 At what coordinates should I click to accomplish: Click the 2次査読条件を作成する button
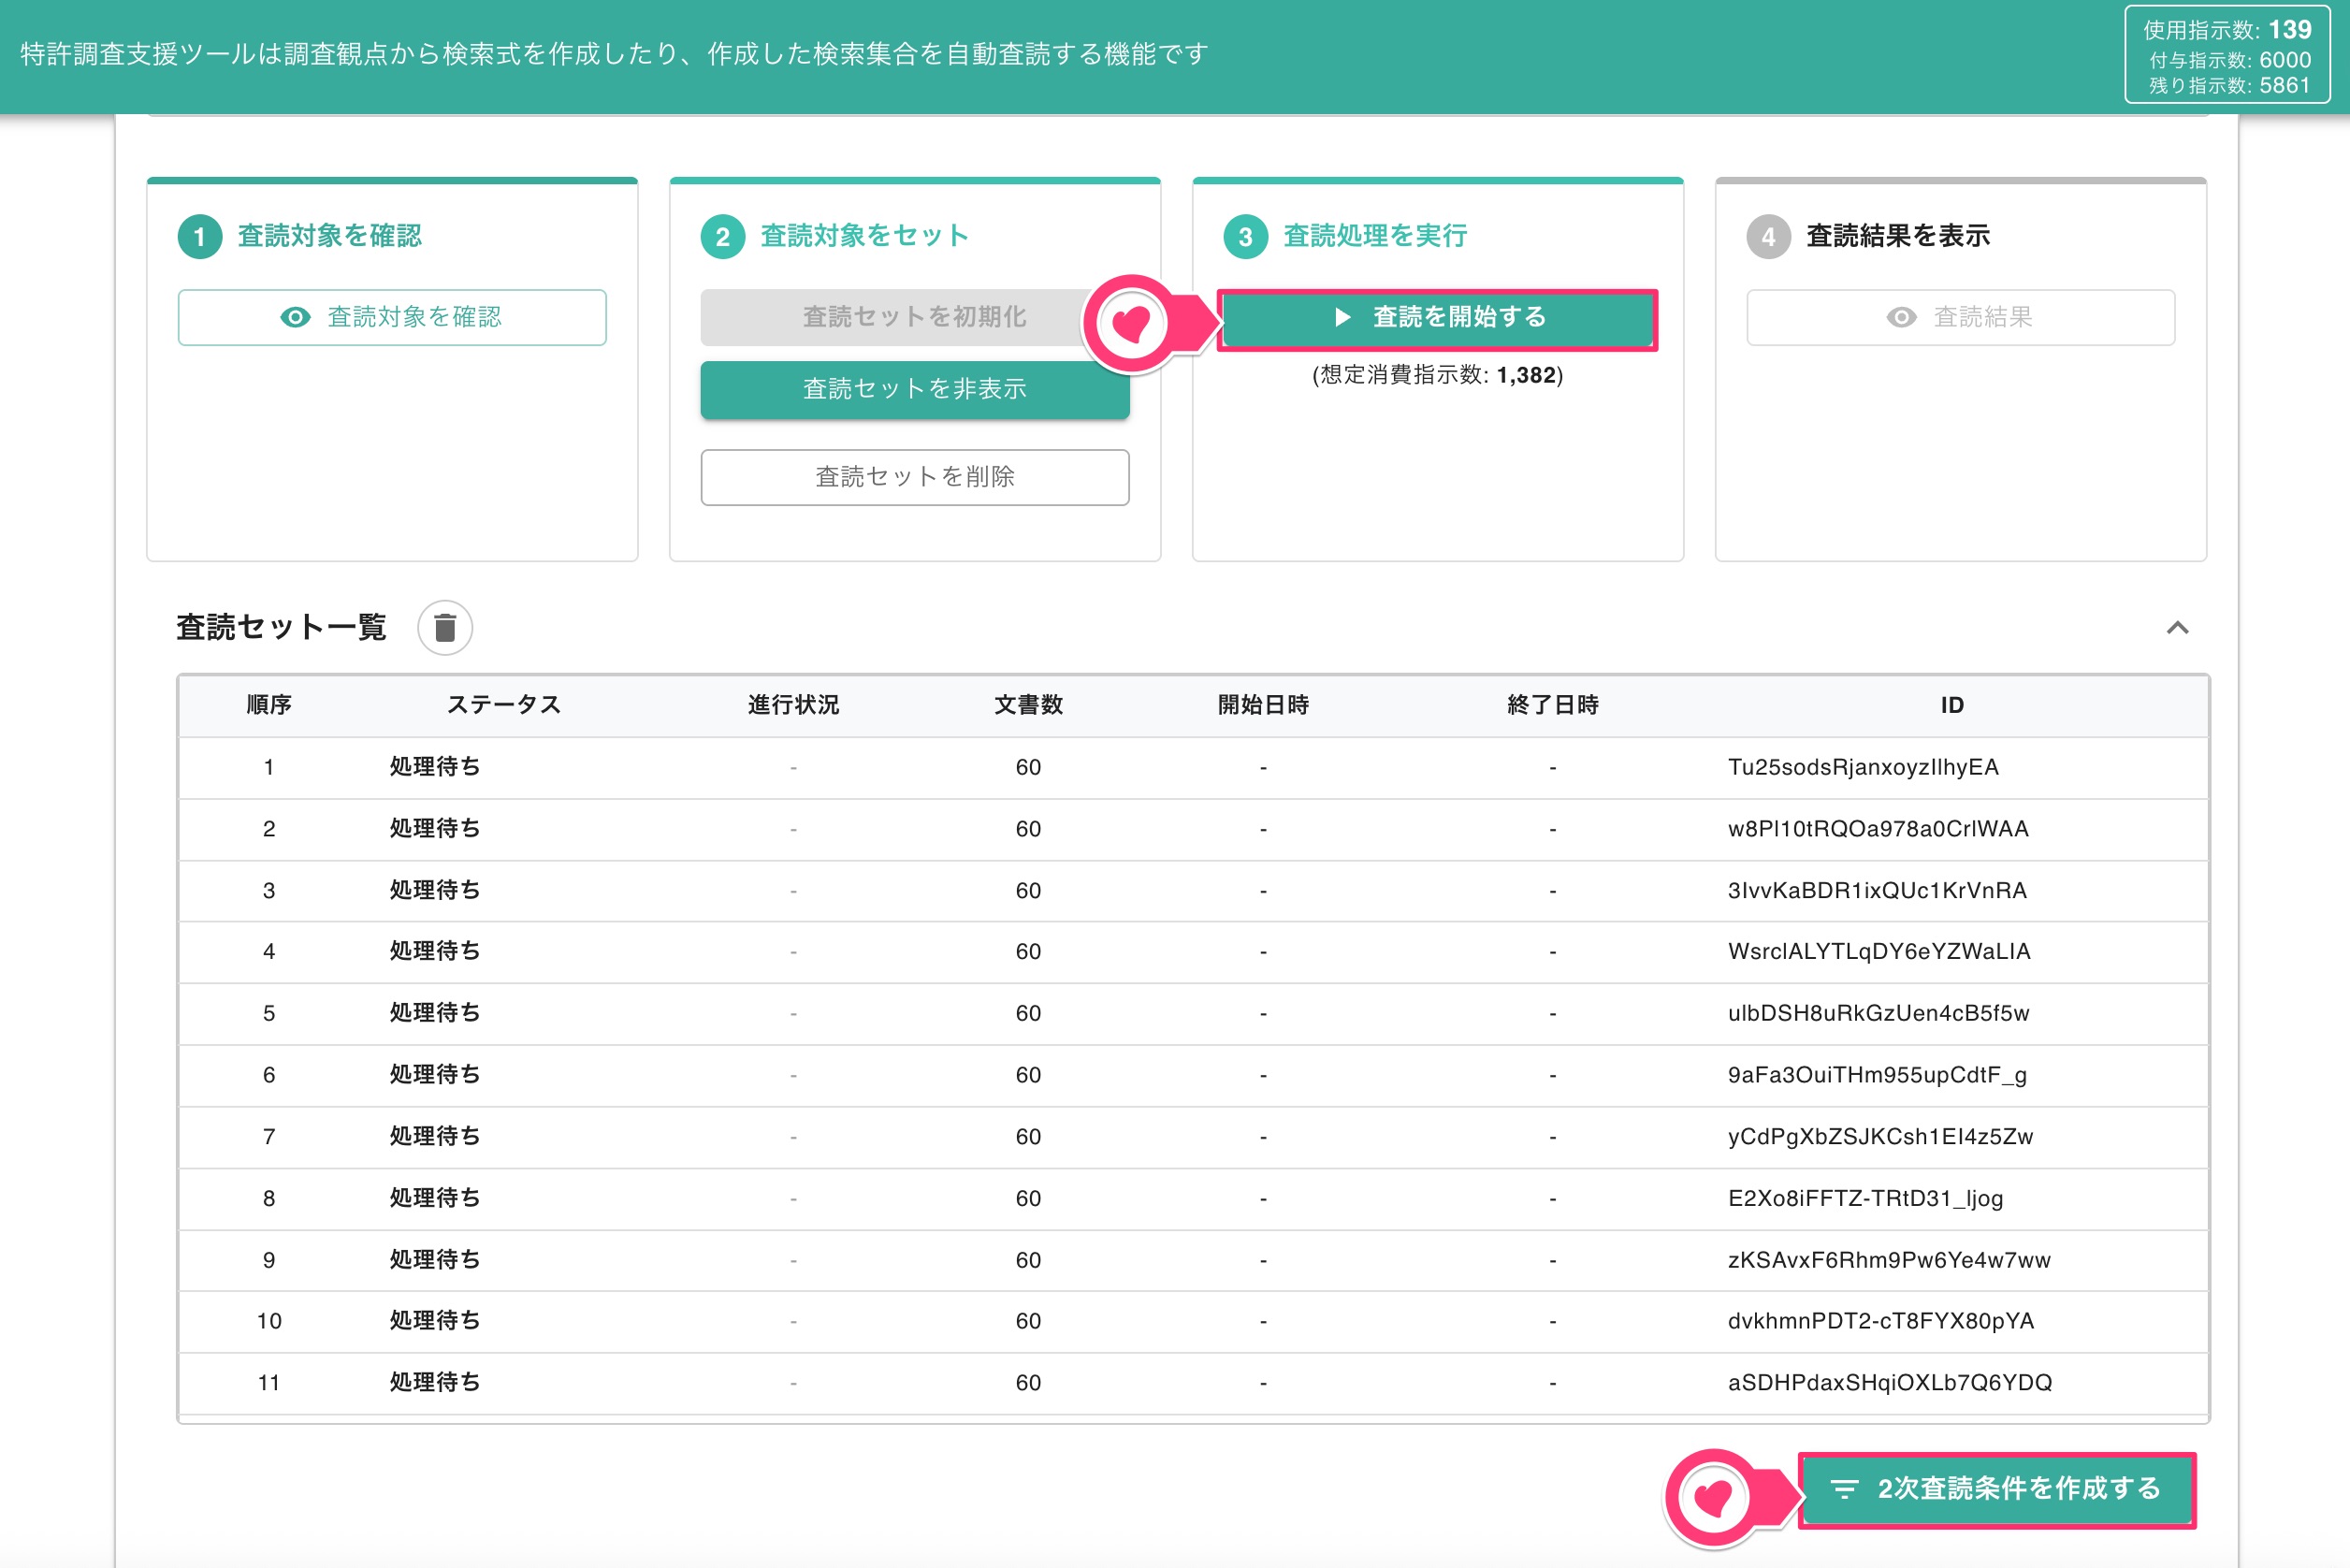[x=1996, y=1489]
